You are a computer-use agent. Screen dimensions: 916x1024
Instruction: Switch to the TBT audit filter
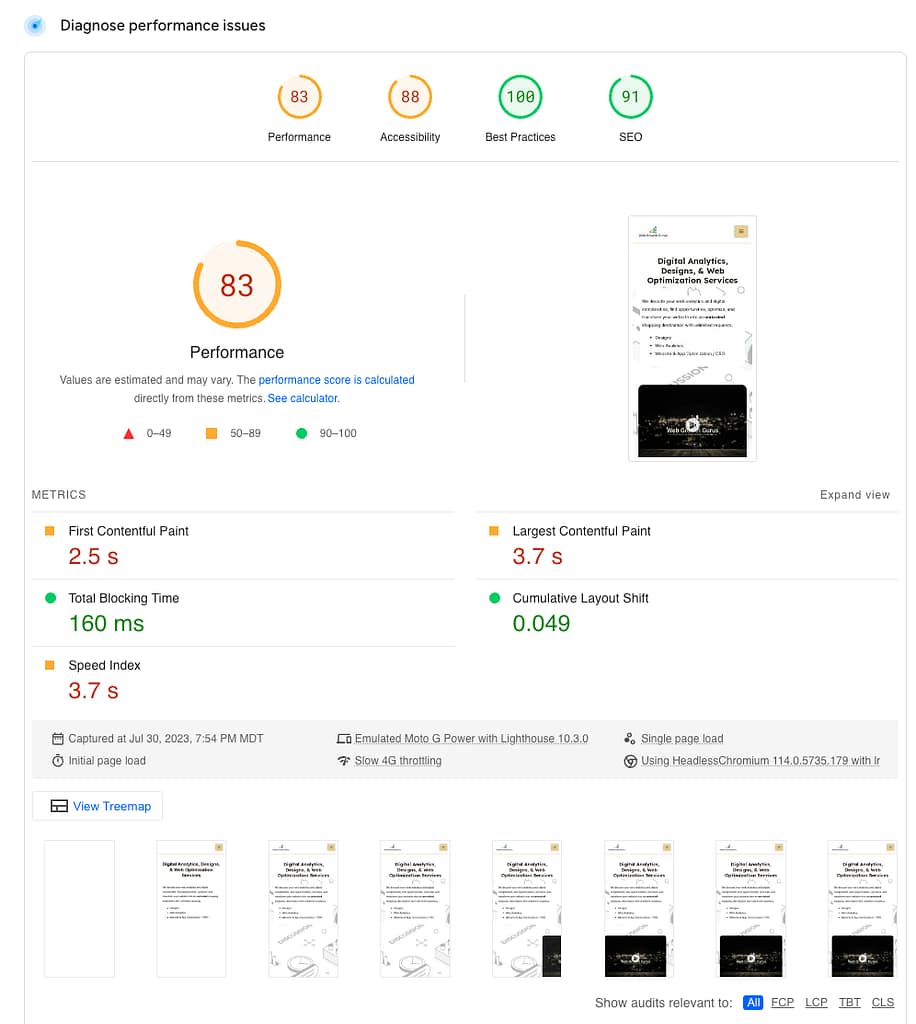click(x=849, y=1002)
